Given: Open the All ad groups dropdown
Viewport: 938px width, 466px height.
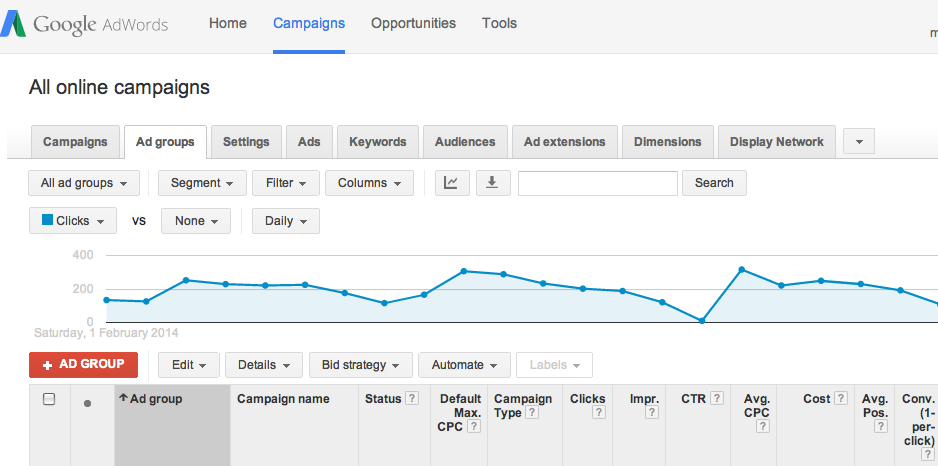Looking at the screenshot, I should (84, 183).
